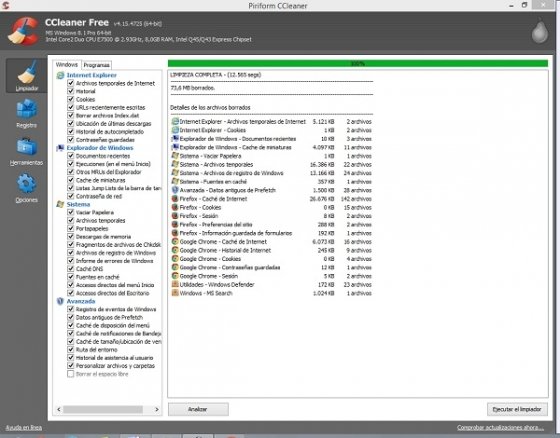Open Ayuda en línea link
The image size is (560, 438).
coord(24,427)
